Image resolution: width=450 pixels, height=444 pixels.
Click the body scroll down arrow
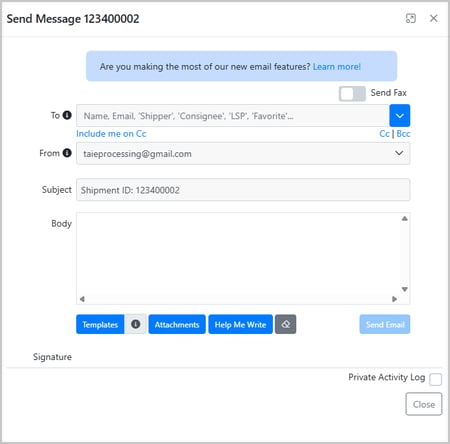pos(404,289)
